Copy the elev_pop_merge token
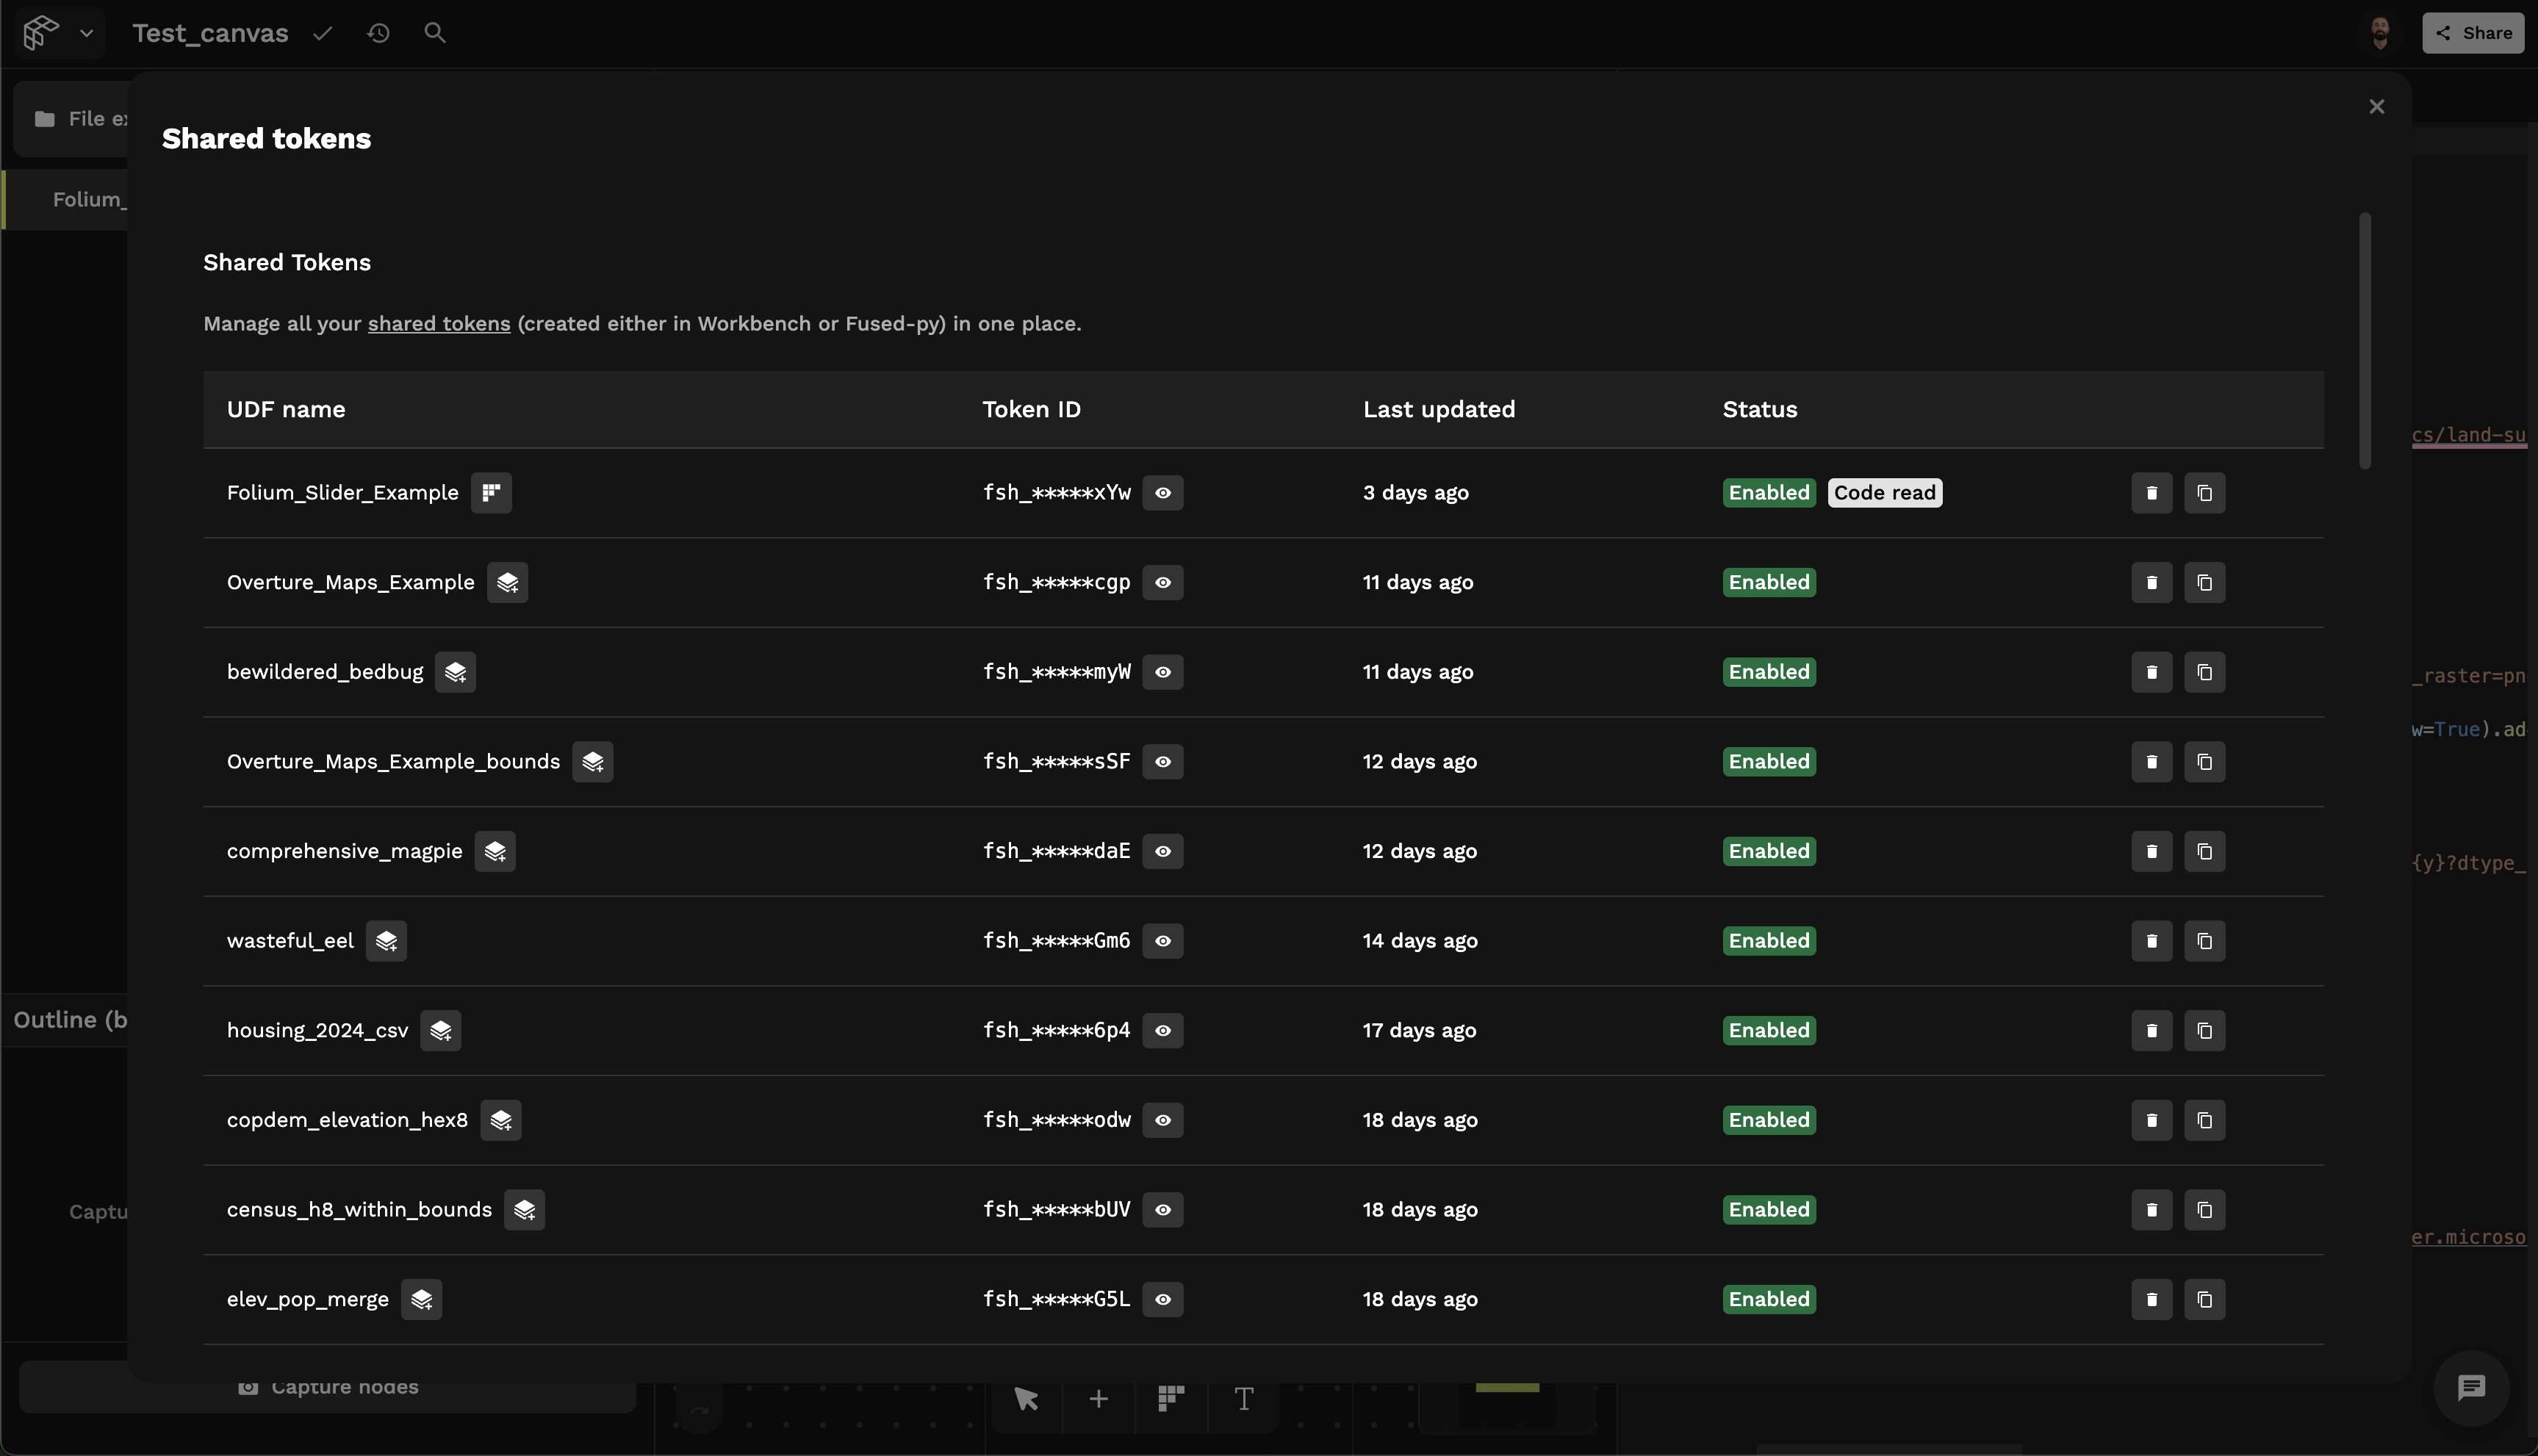The image size is (2538, 1456). 2204,1299
